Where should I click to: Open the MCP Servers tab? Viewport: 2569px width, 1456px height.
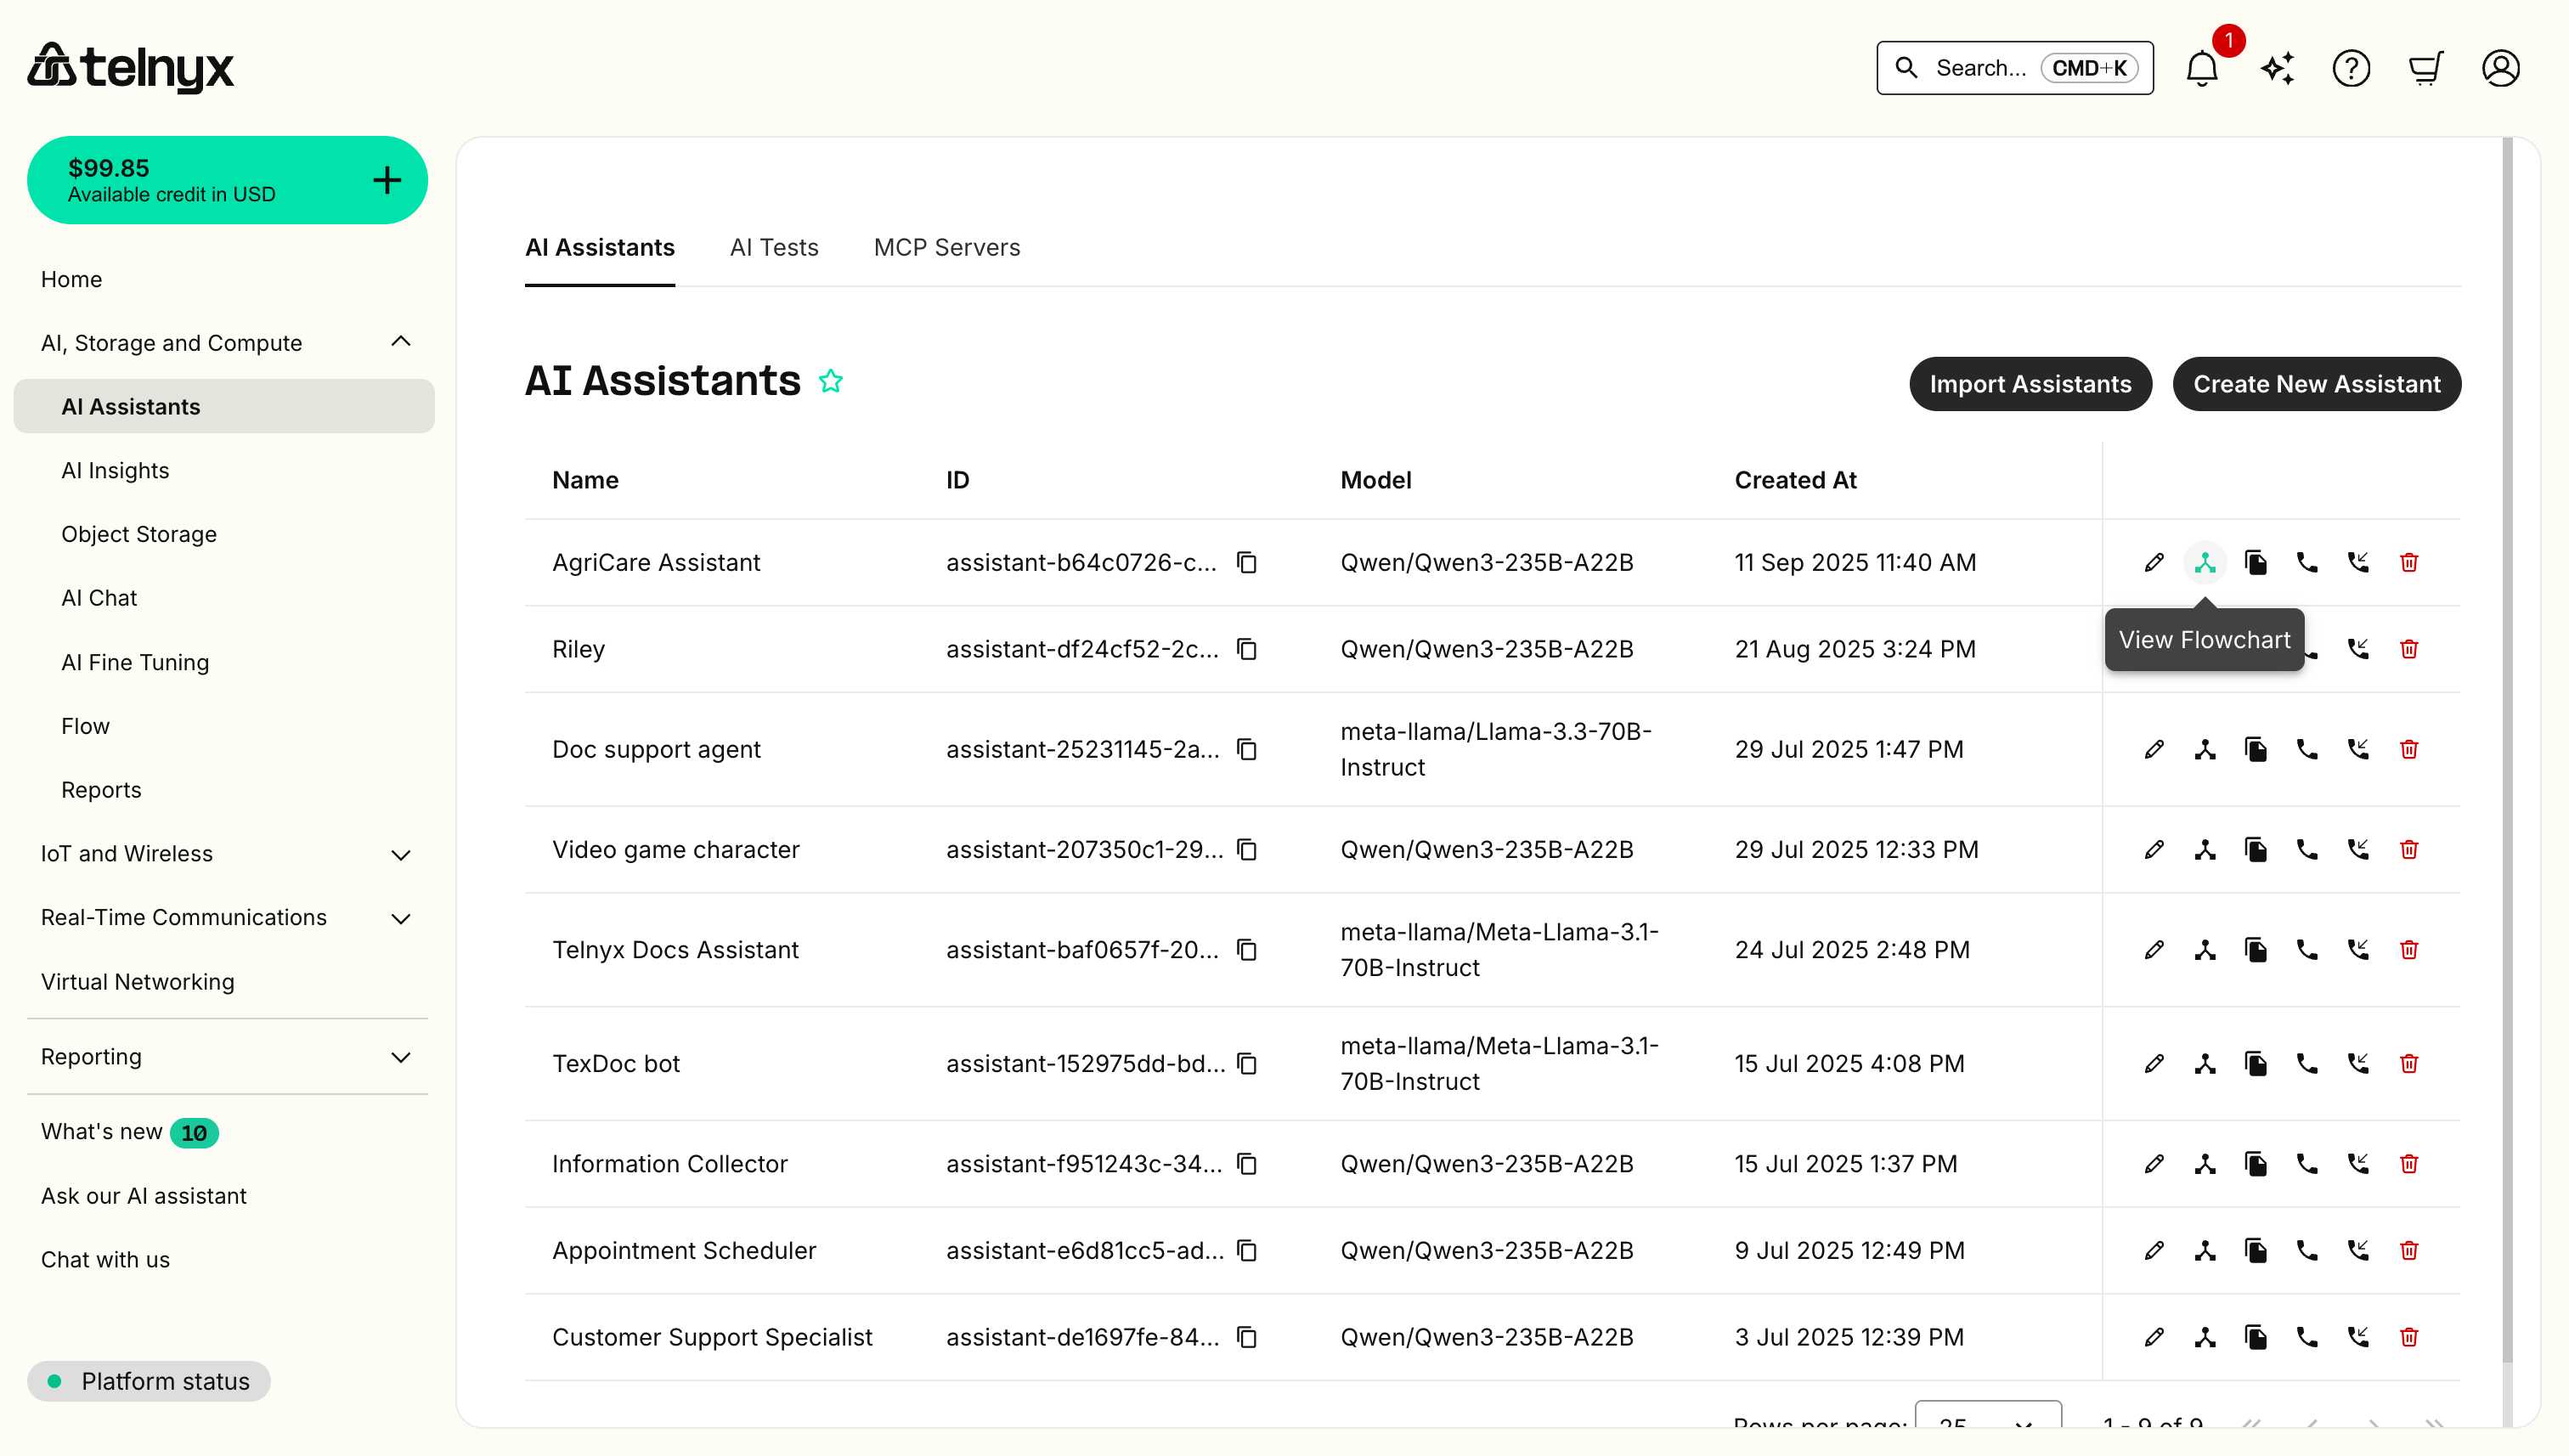pos(947,247)
